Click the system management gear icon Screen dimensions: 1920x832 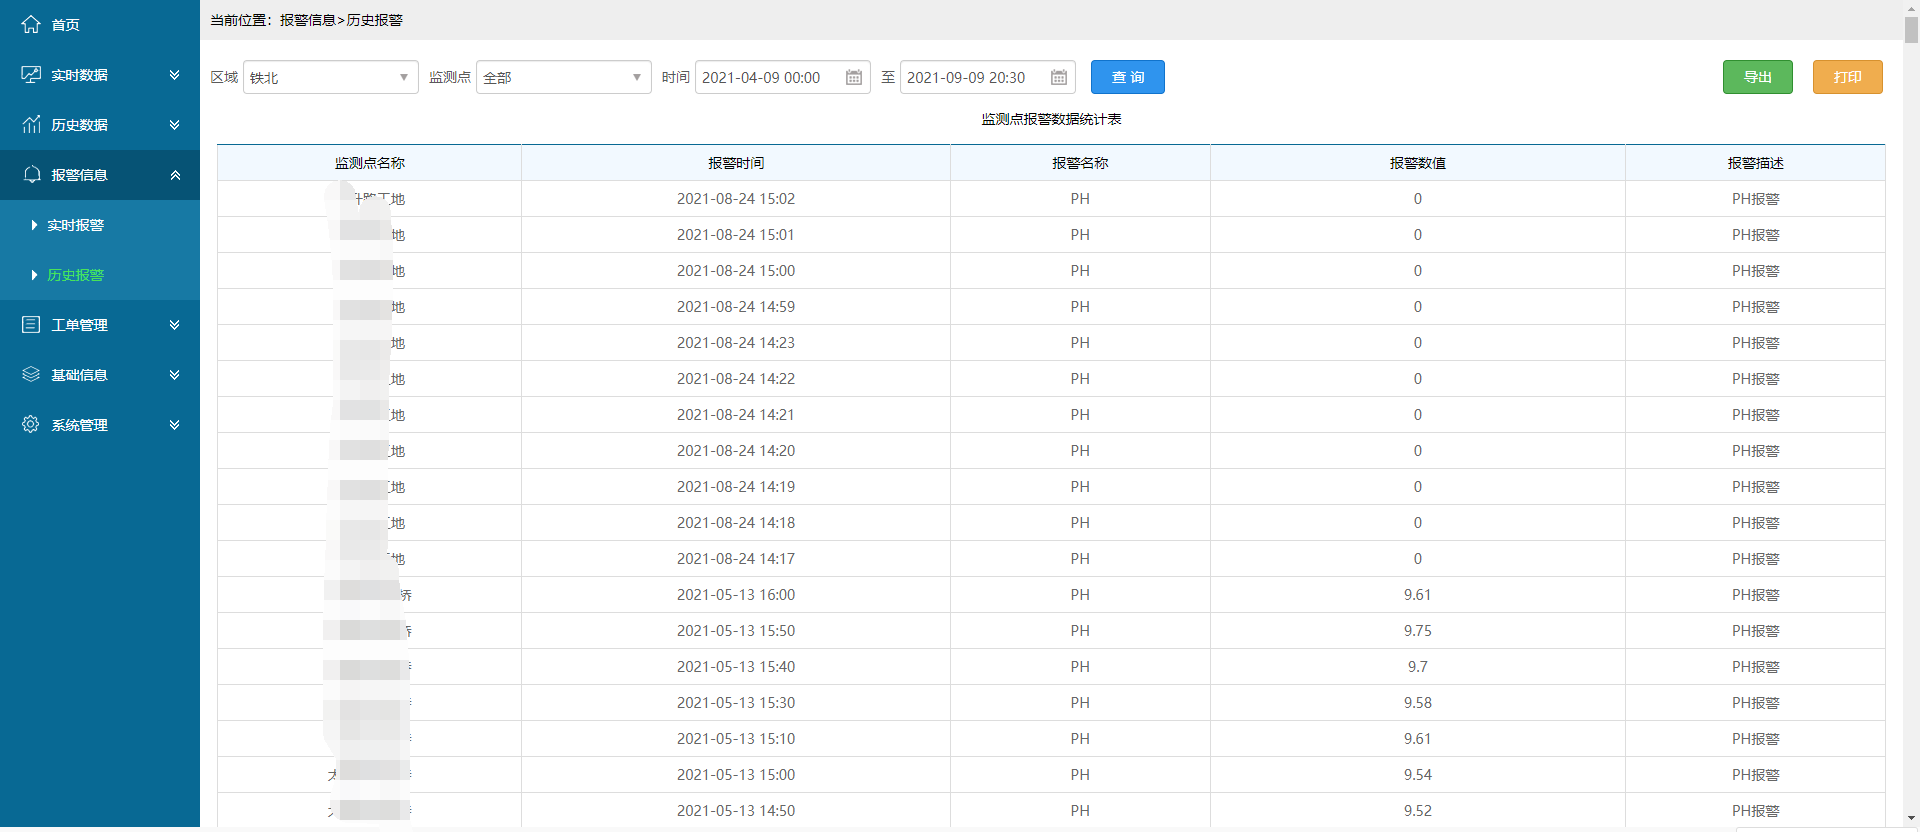tap(31, 425)
